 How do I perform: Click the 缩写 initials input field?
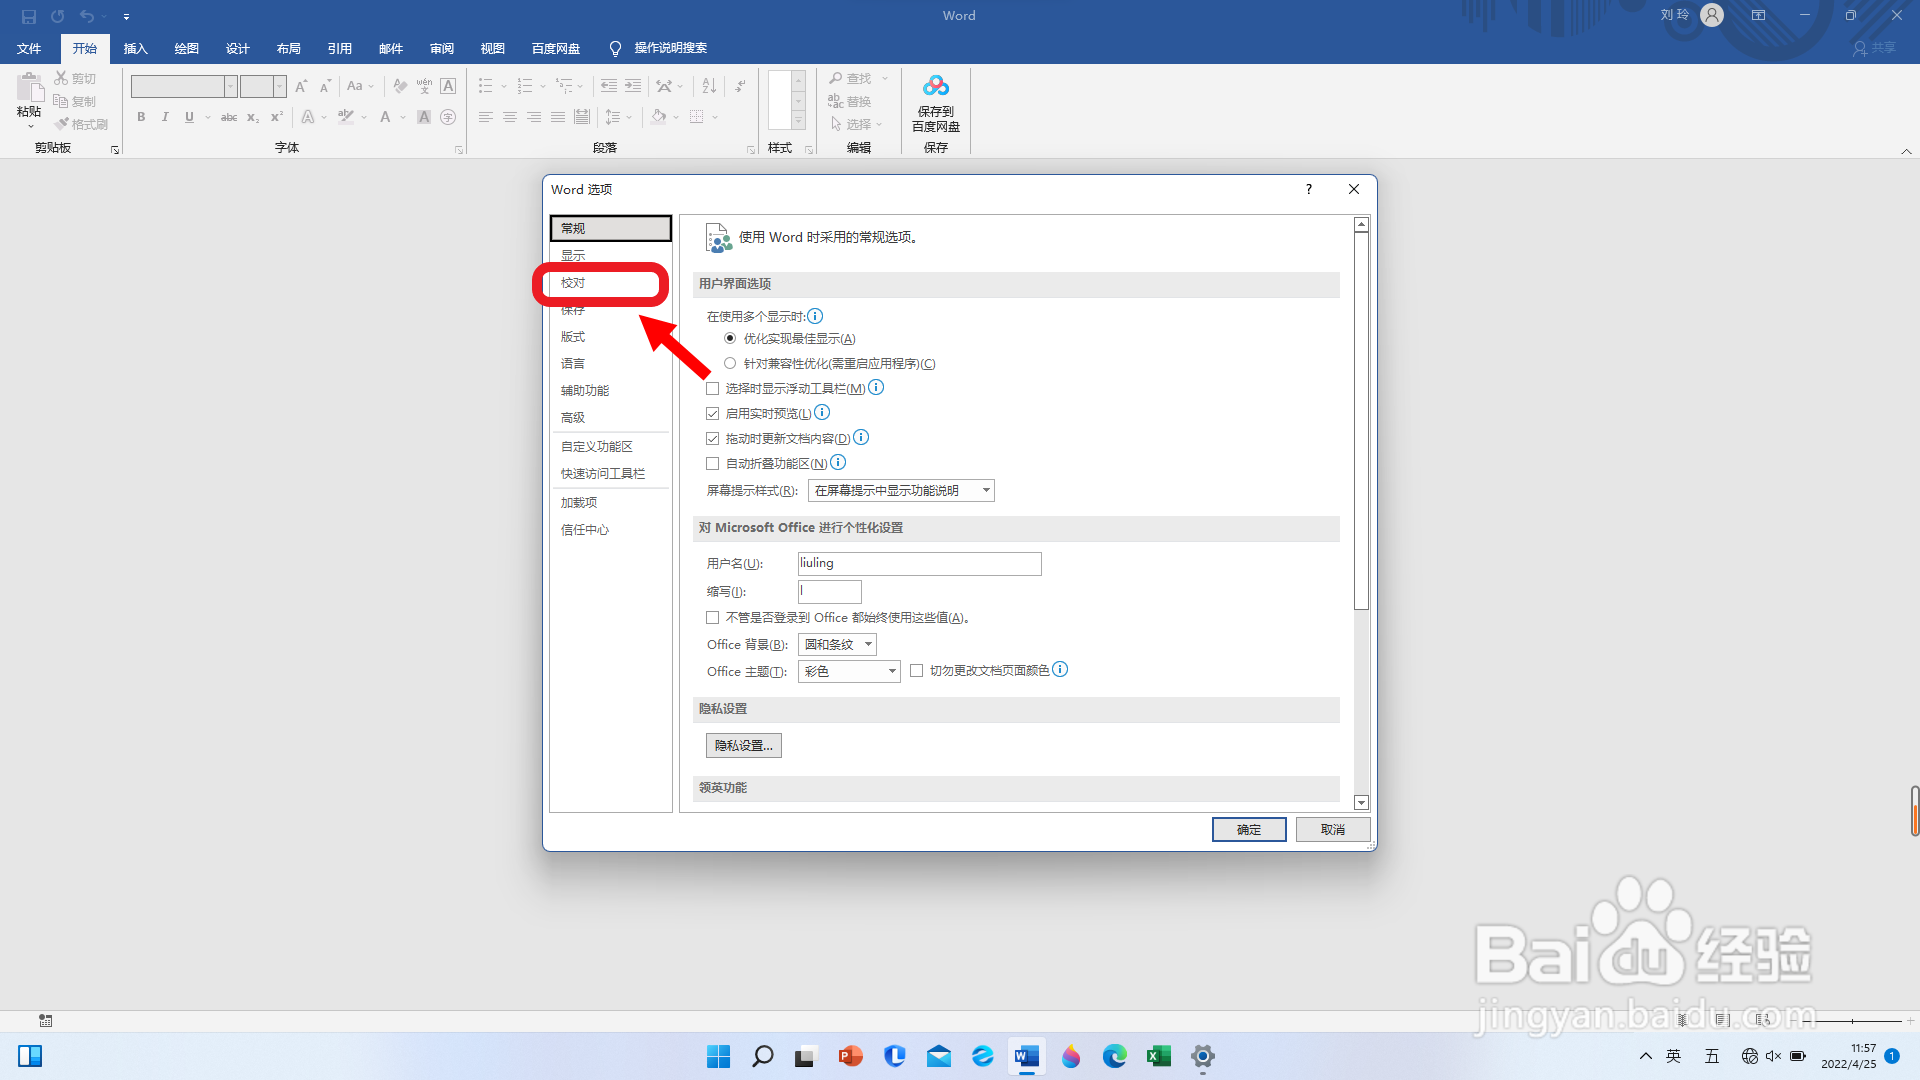click(829, 591)
